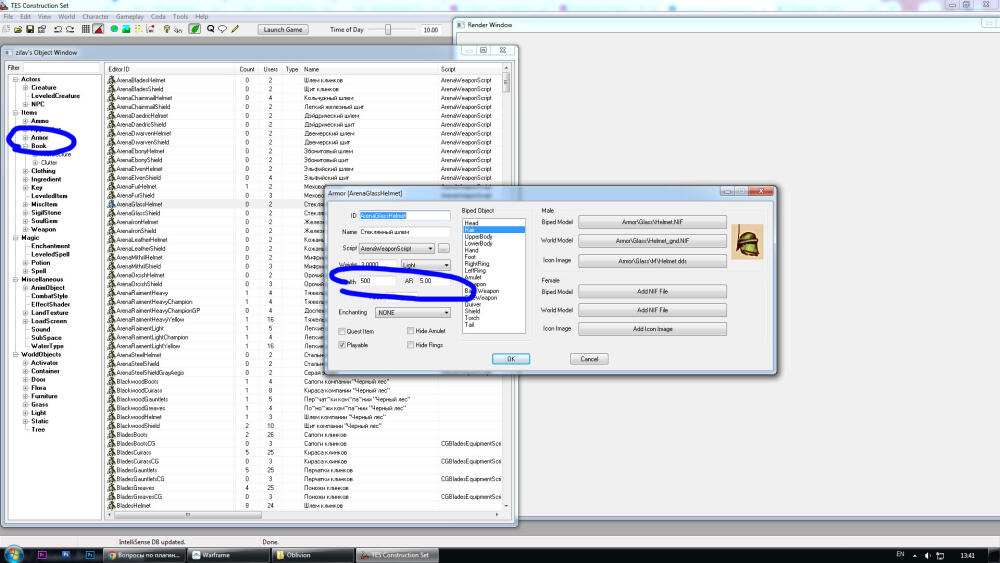Click the speech bubble dialogue toolbar icon
Viewport: 1000px width, 563px height.
(223, 29)
